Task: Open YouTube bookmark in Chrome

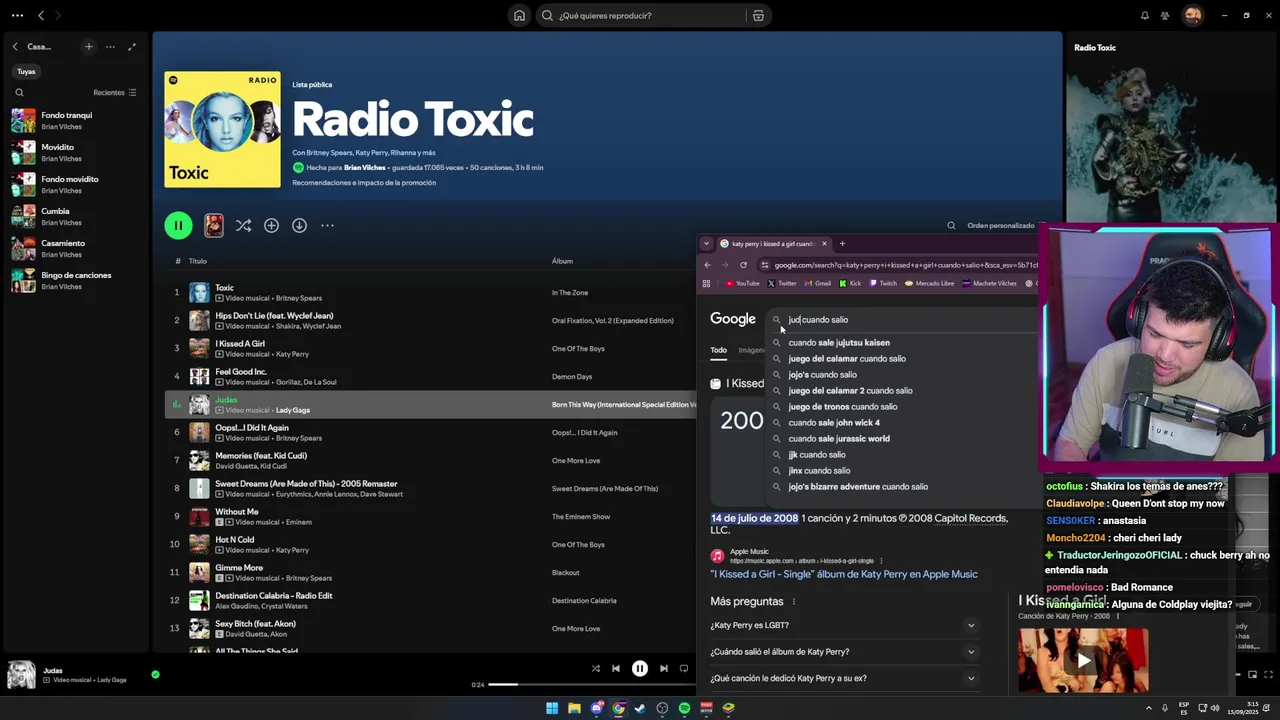Action: 742,283
